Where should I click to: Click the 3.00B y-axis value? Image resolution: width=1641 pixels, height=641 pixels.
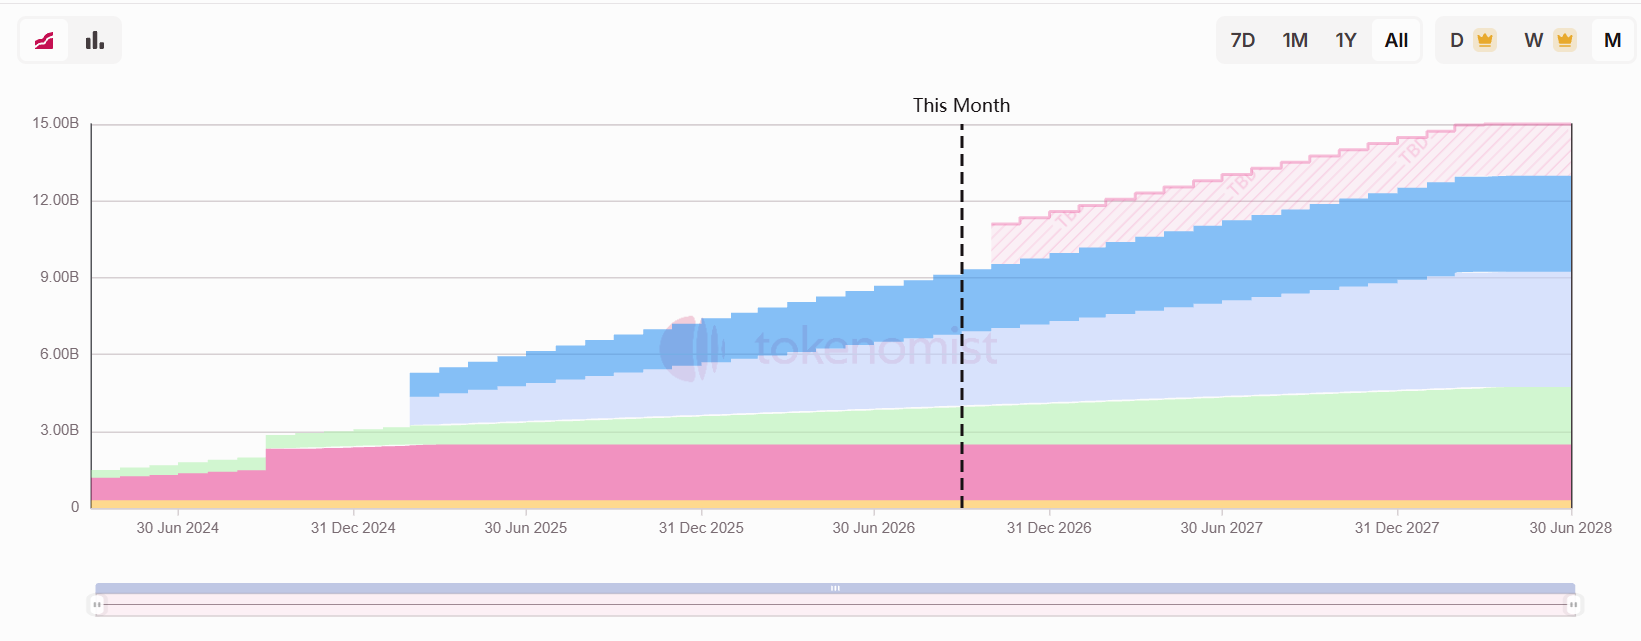click(x=59, y=430)
